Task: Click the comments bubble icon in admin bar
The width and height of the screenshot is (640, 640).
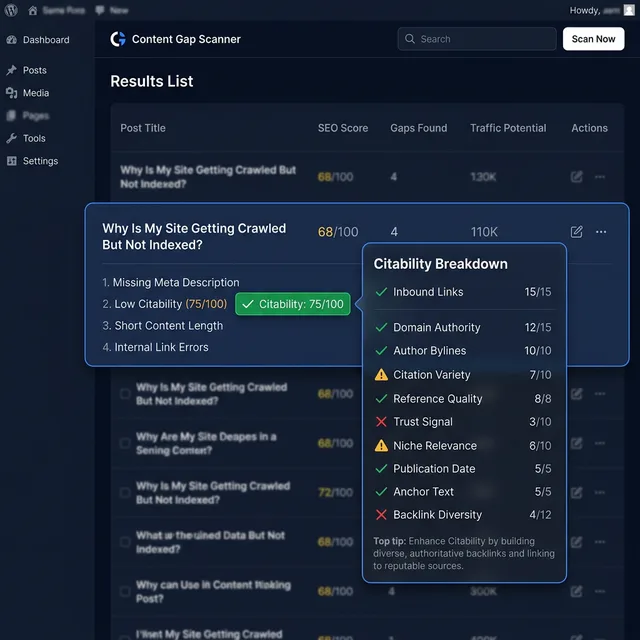Action: (x=100, y=10)
